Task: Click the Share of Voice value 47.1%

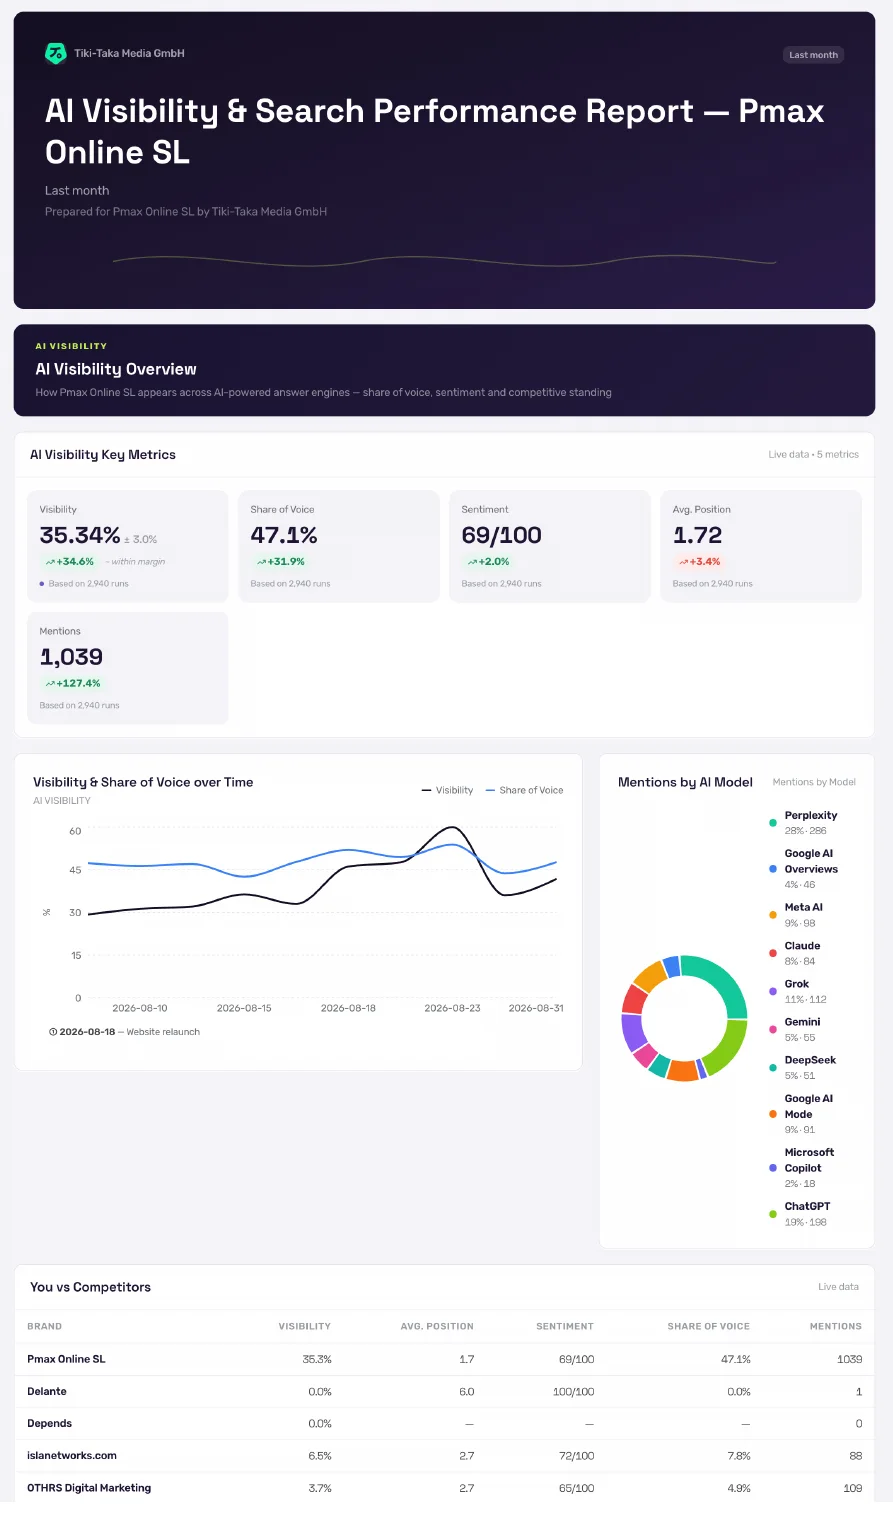Action: [x=284, y=535]
